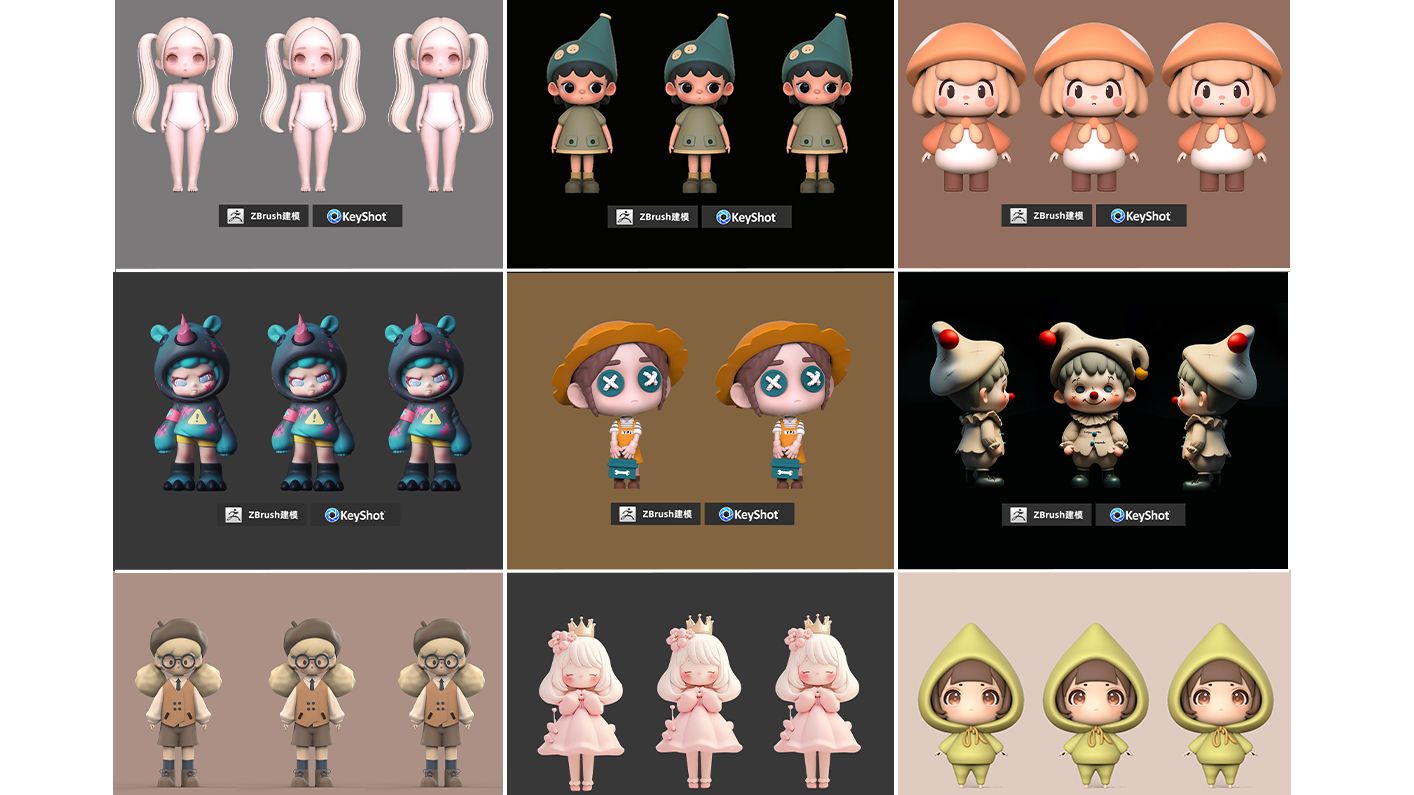The height and width of the screenshot is (795, 1414).
Task: Click ZBrush建模 badge under button-eyed character
Action: 655,514
